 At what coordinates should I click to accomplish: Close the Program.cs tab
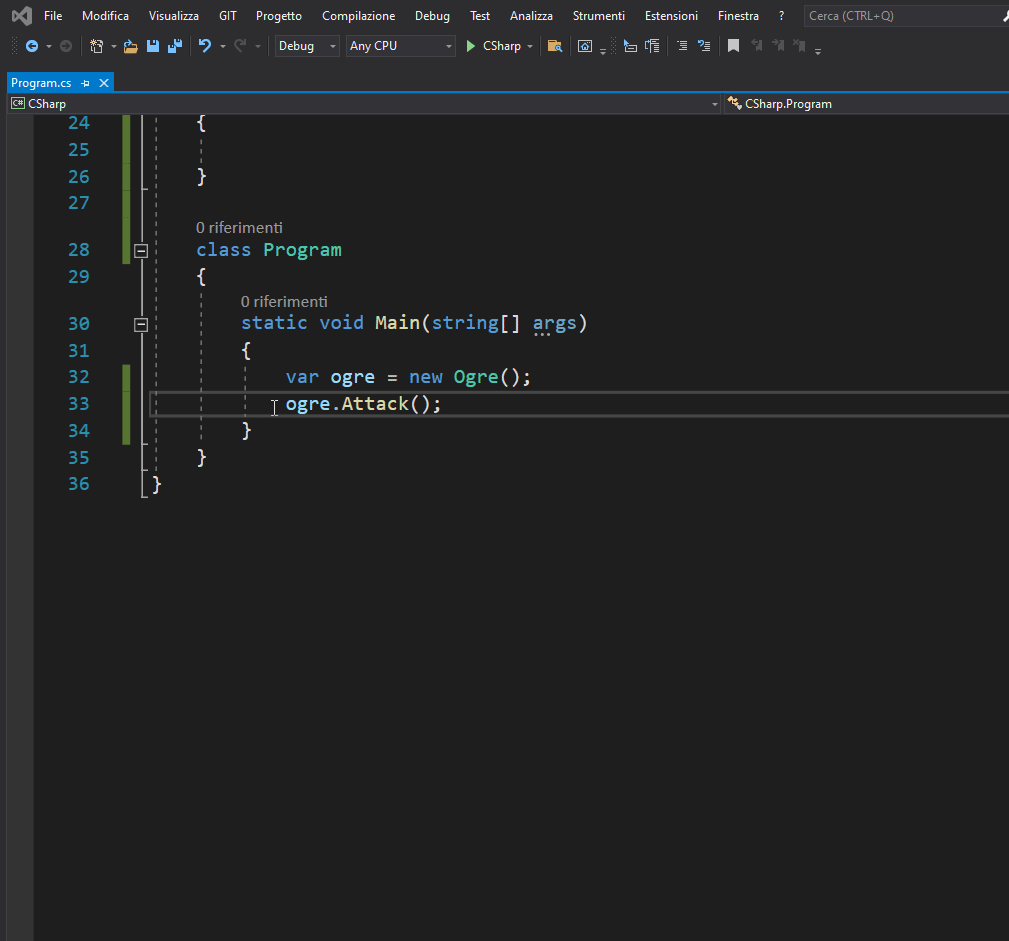click(102, 83)
